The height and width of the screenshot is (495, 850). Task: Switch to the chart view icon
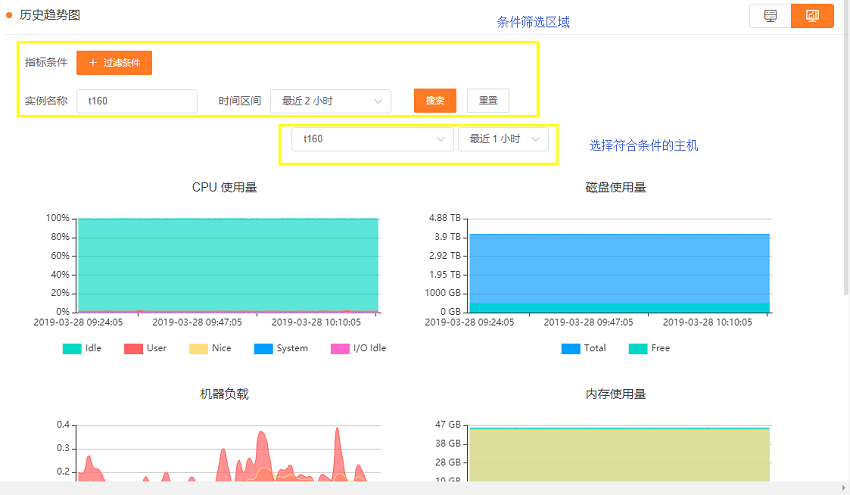coord(812,16)
